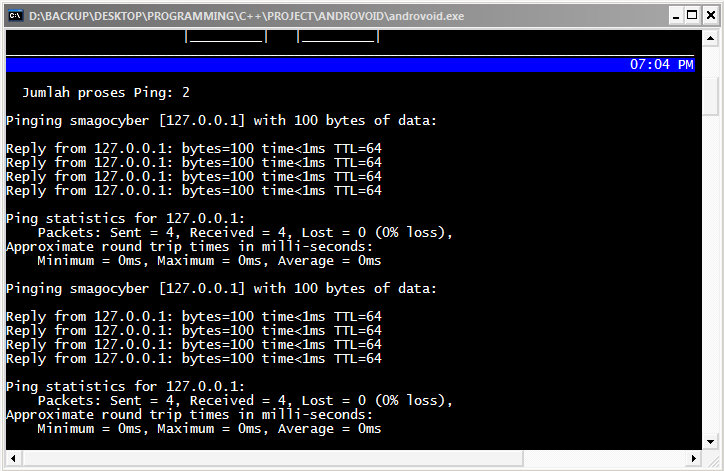The image size is (724, 471).
Task: Click the horizontal scrollbar thumb
Action: pos(273,459)
